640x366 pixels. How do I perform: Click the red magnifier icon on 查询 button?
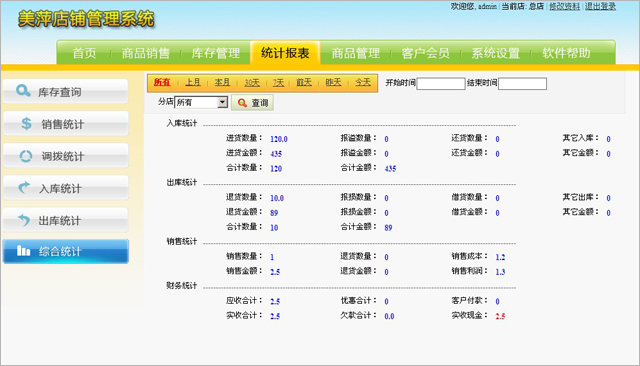(x=242, y=103)
